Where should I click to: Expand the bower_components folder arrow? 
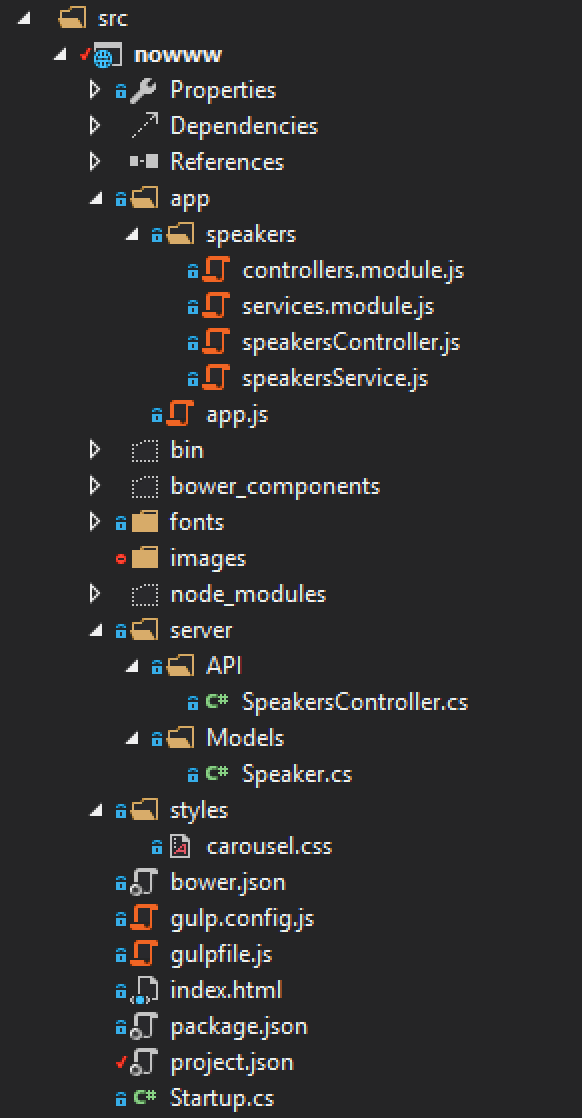click(94, 486)
